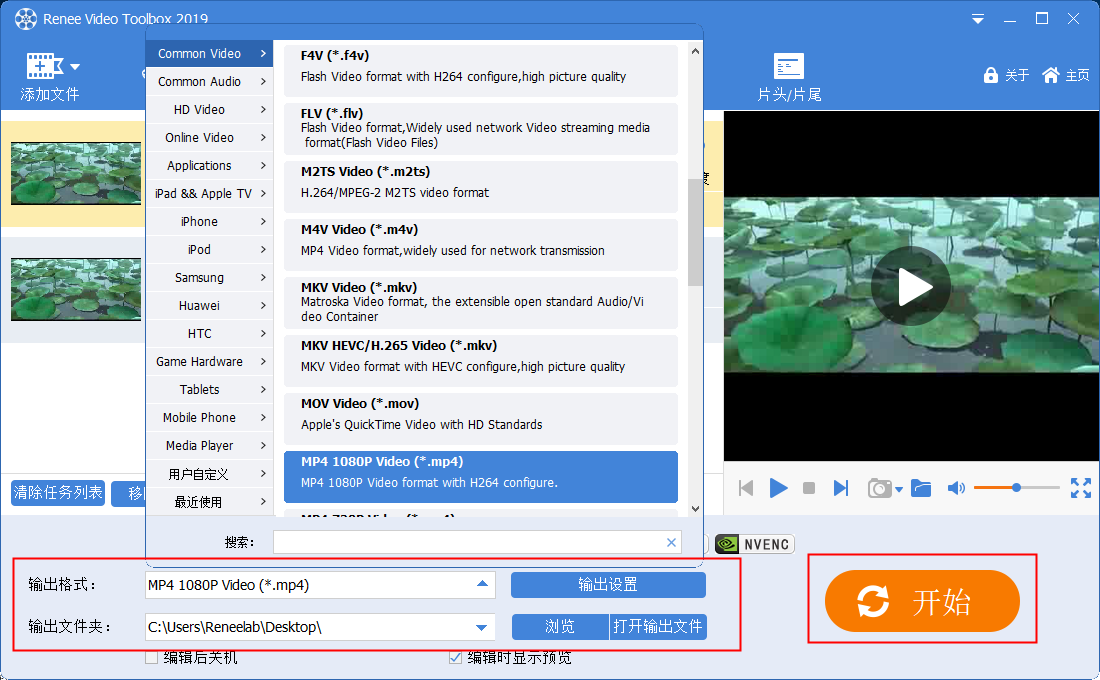
Task: Play the preview with the large play overlay
Action: click(x=911, y=286)
